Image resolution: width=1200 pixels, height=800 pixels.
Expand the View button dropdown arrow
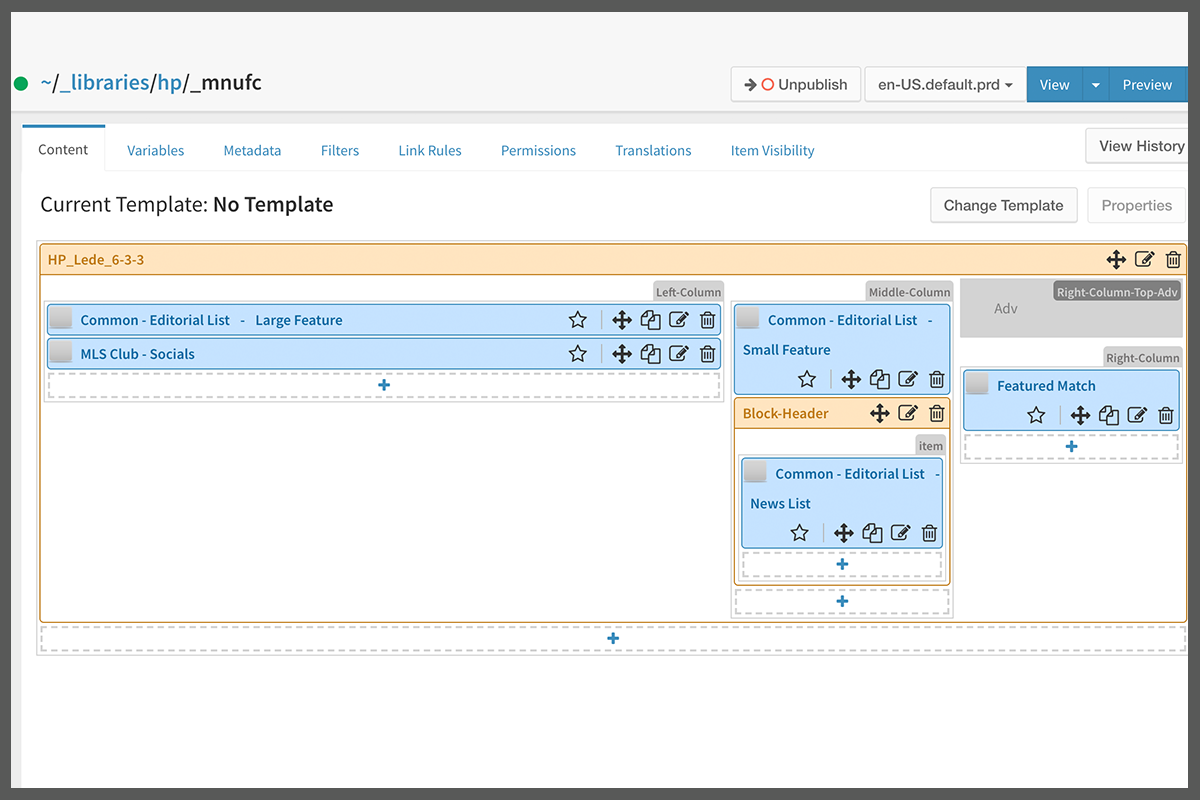(1095, 85)
